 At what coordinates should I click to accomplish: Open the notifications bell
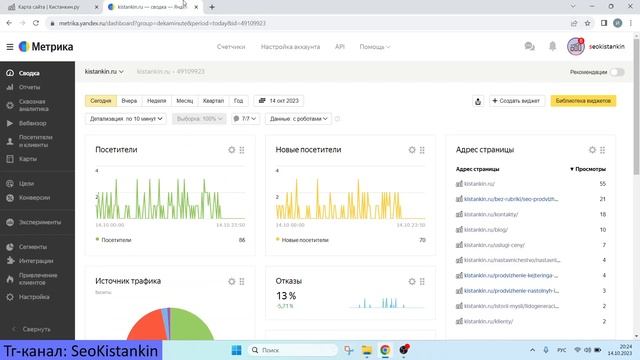(x=552, y=47)
